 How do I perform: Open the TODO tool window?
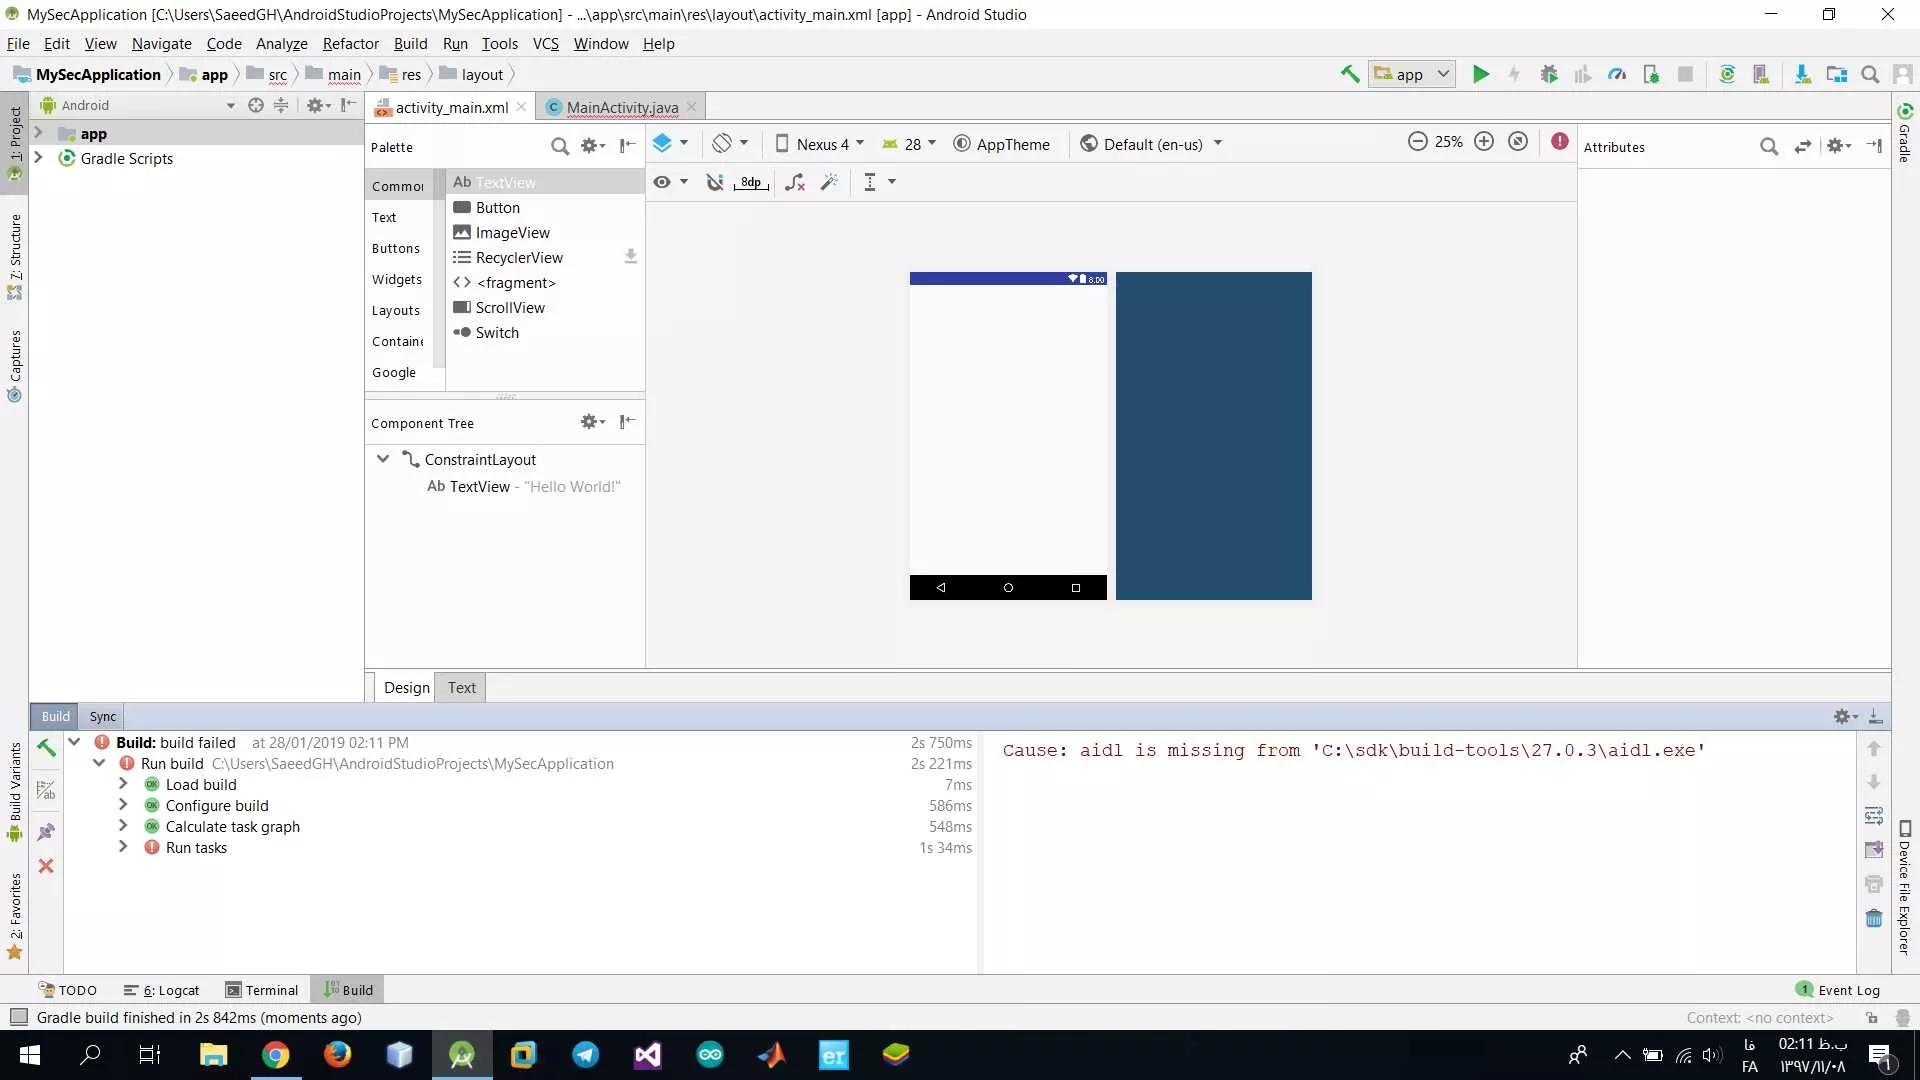pyautogui.click(x=67, y=990)
